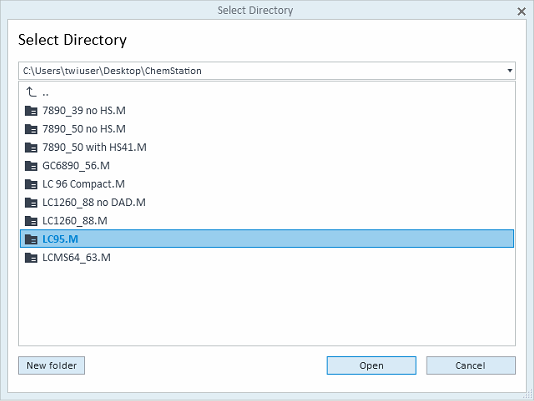Click the folder icon beside LC 96 Compact.M
534x401 pixels.
(31, 184)
